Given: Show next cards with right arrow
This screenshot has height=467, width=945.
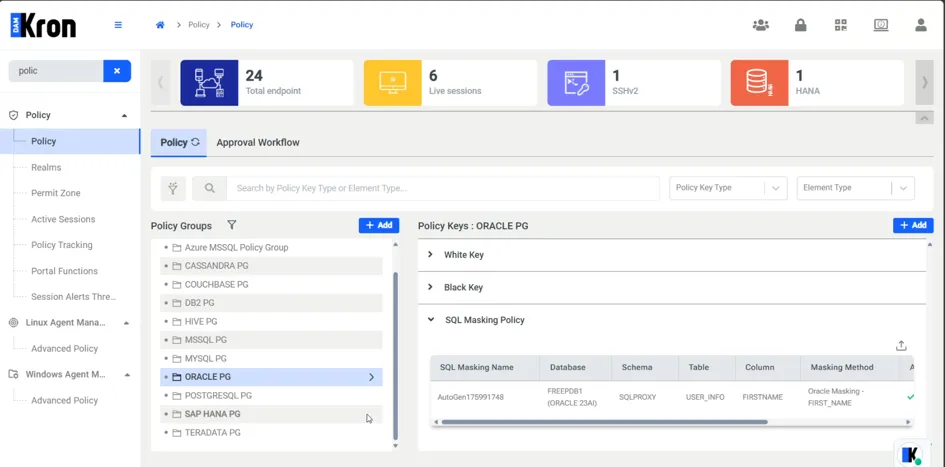Looking at the screenshot, I should pos(925,83).
